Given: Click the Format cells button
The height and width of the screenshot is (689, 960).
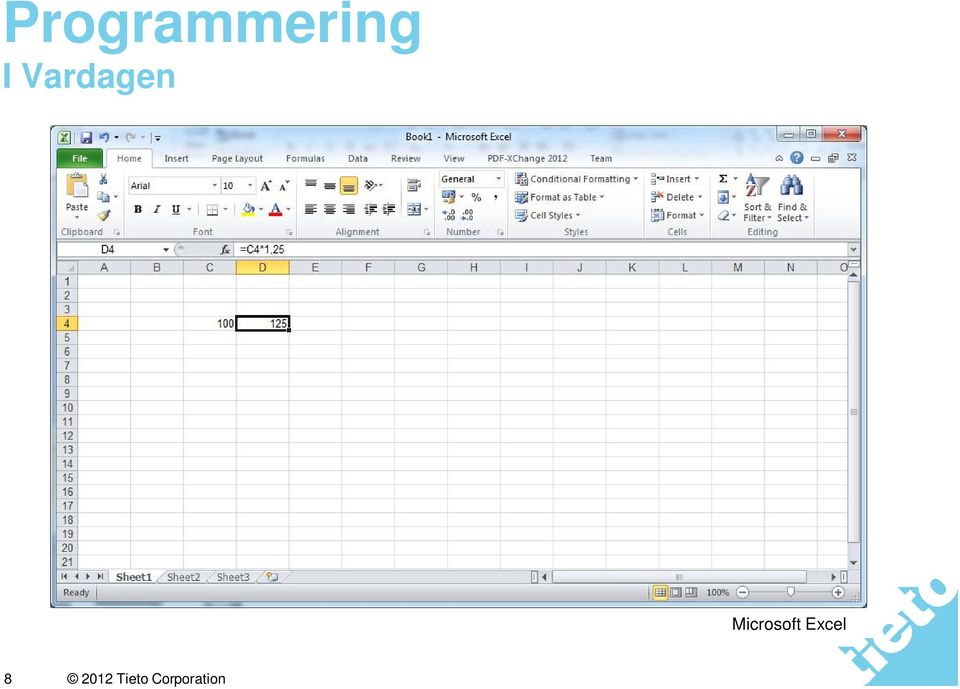Looking at the screenshot, I should [x=677, y=215].
